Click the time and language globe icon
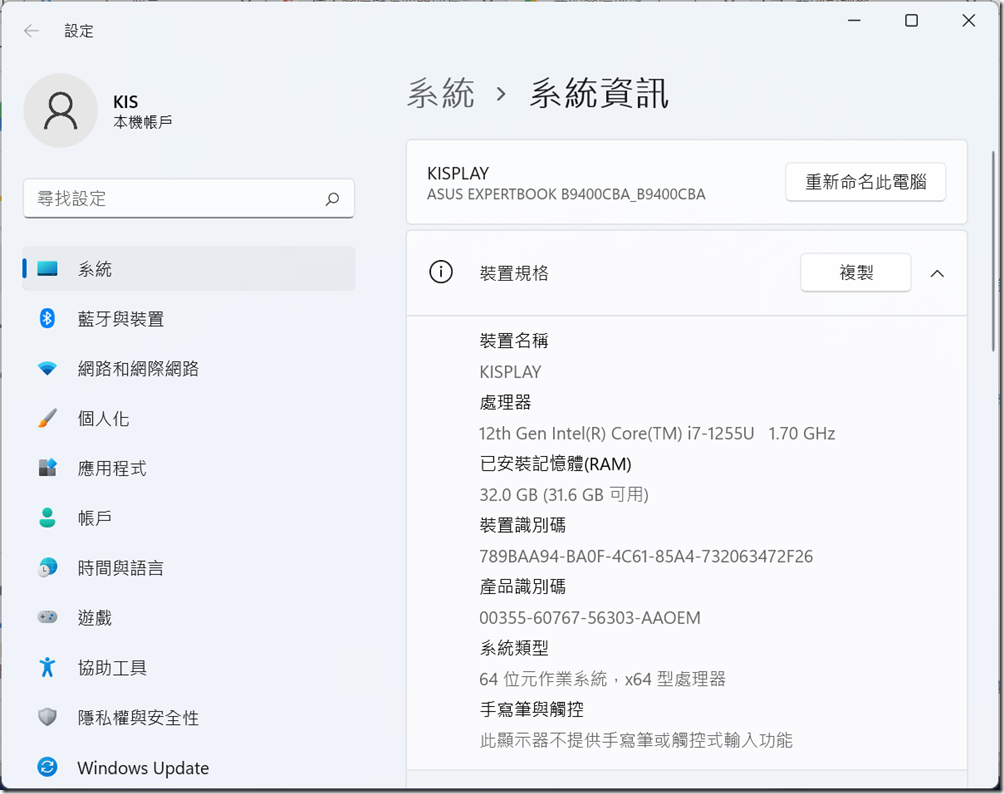Viewport: 1004px width, 794px height. coord(47,568)
